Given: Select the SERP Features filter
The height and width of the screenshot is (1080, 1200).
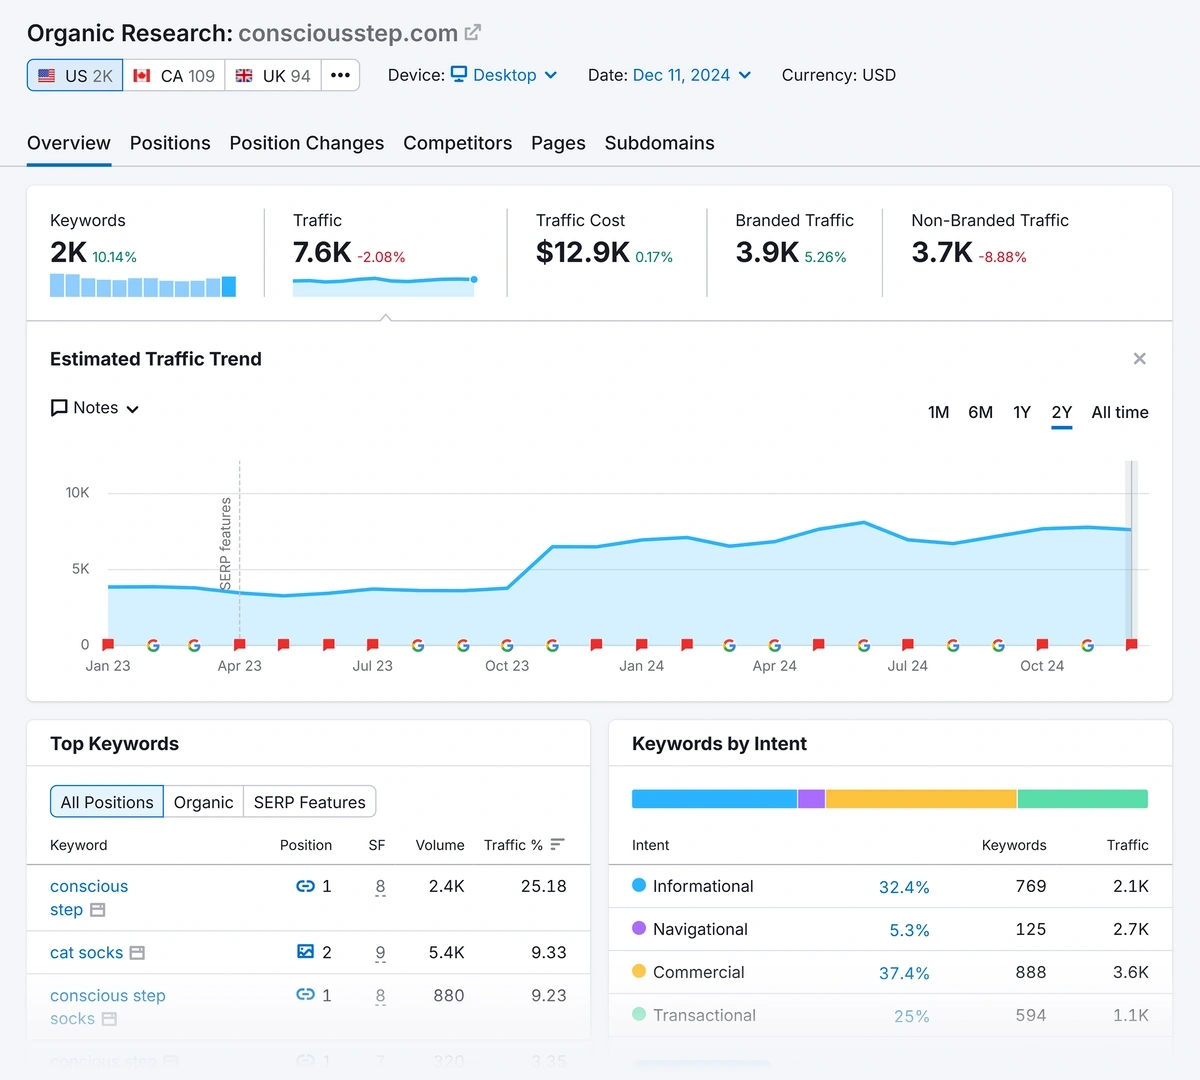Looking at the screenshot, I should click(x=310, y=802).
